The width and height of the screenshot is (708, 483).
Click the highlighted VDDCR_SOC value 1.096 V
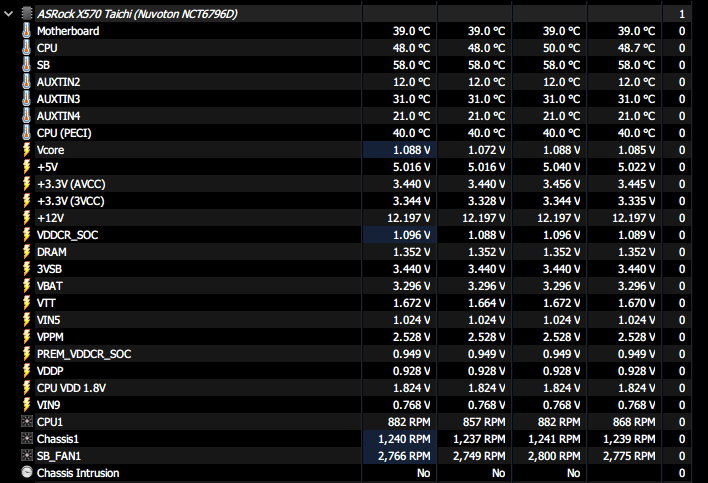[x=411, y=235]
